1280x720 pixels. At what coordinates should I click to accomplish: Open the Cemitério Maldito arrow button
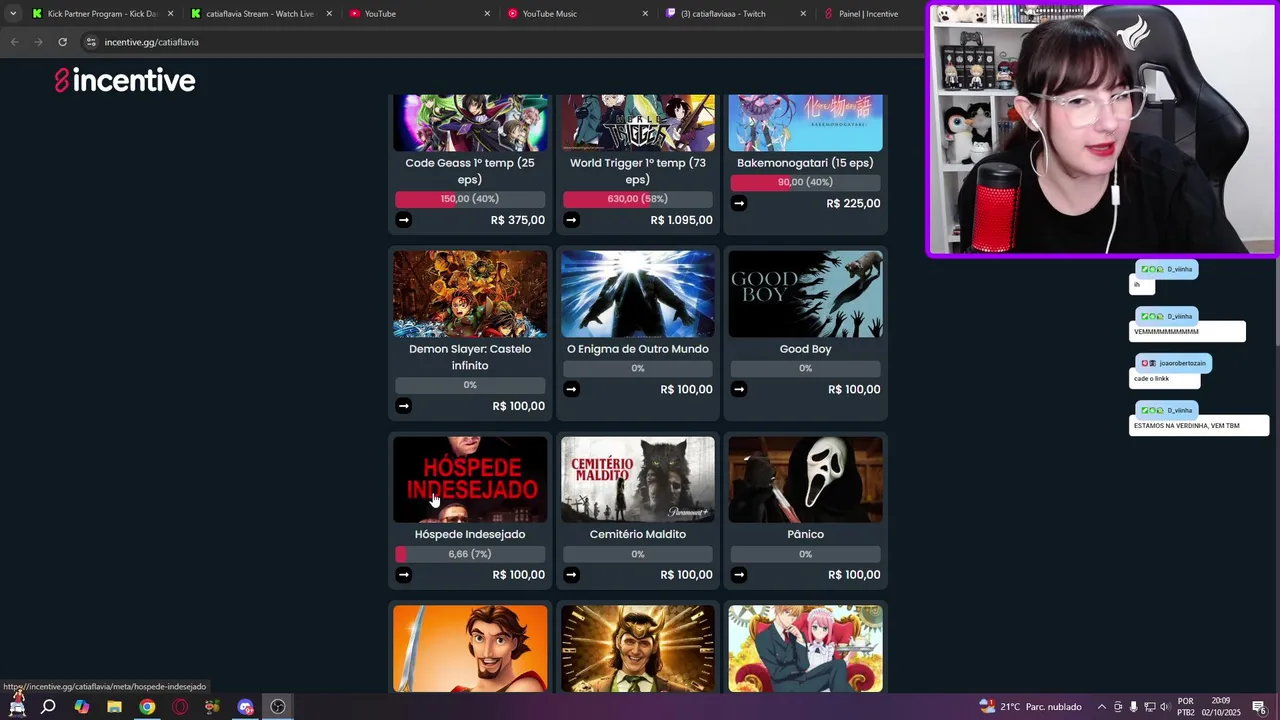[x=571, y=575]
